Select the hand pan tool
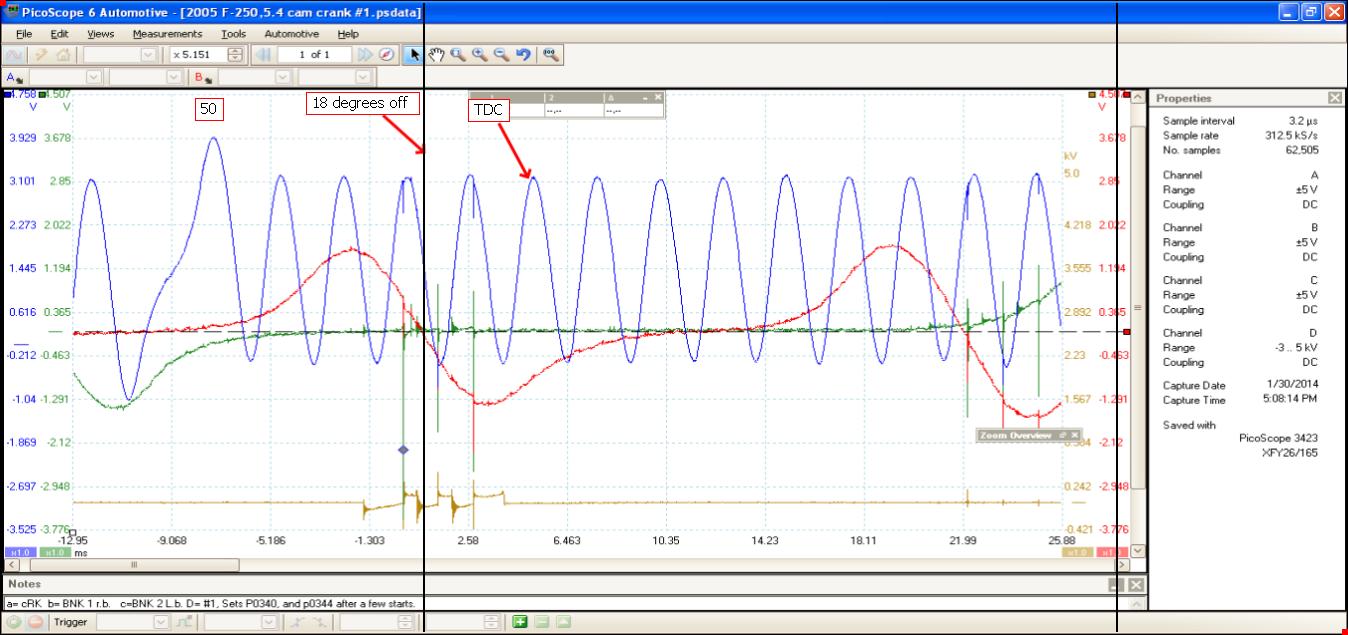This screenshot has height=635, width=1348. pos(436,55)
